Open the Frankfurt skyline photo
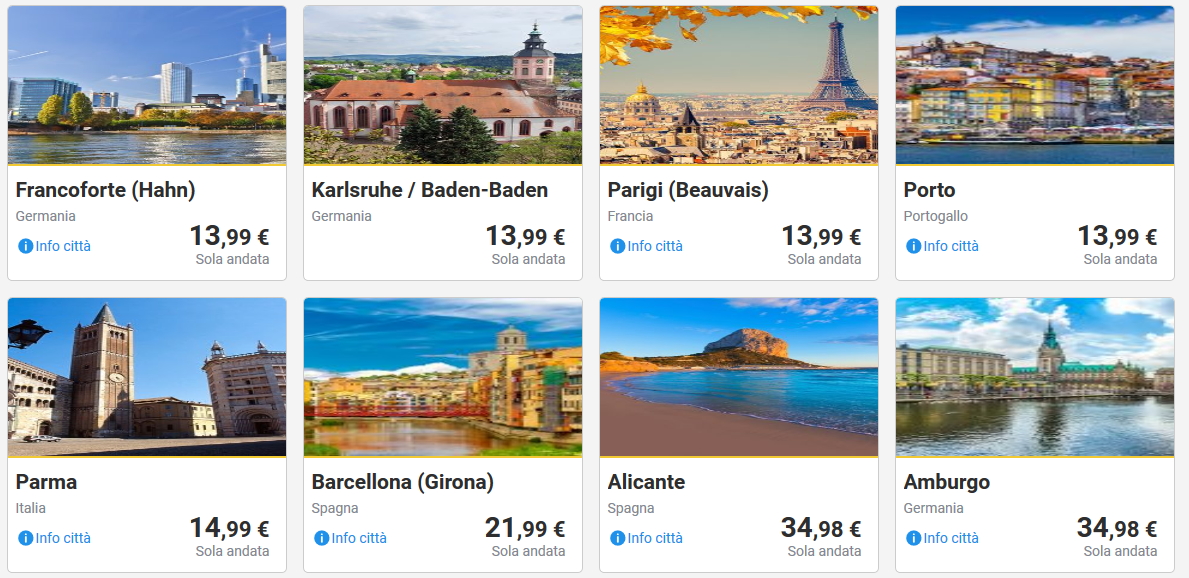Screen dimensions: 1189x578 (147, 85)
